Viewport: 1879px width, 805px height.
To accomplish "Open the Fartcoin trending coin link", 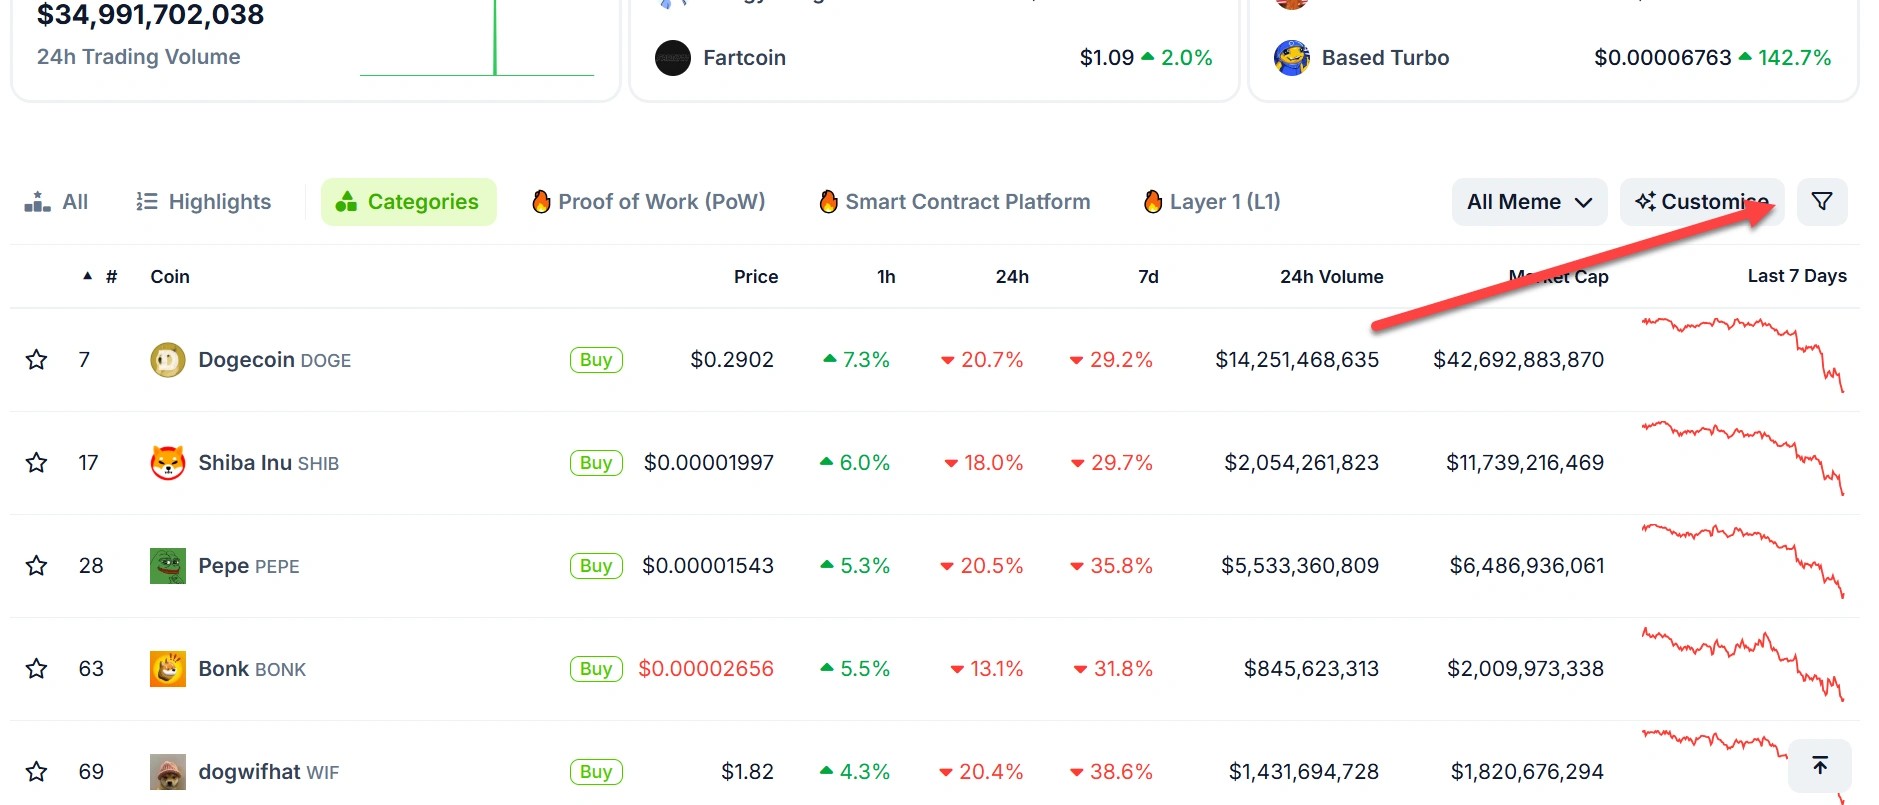I will click(x=744, y=58).
